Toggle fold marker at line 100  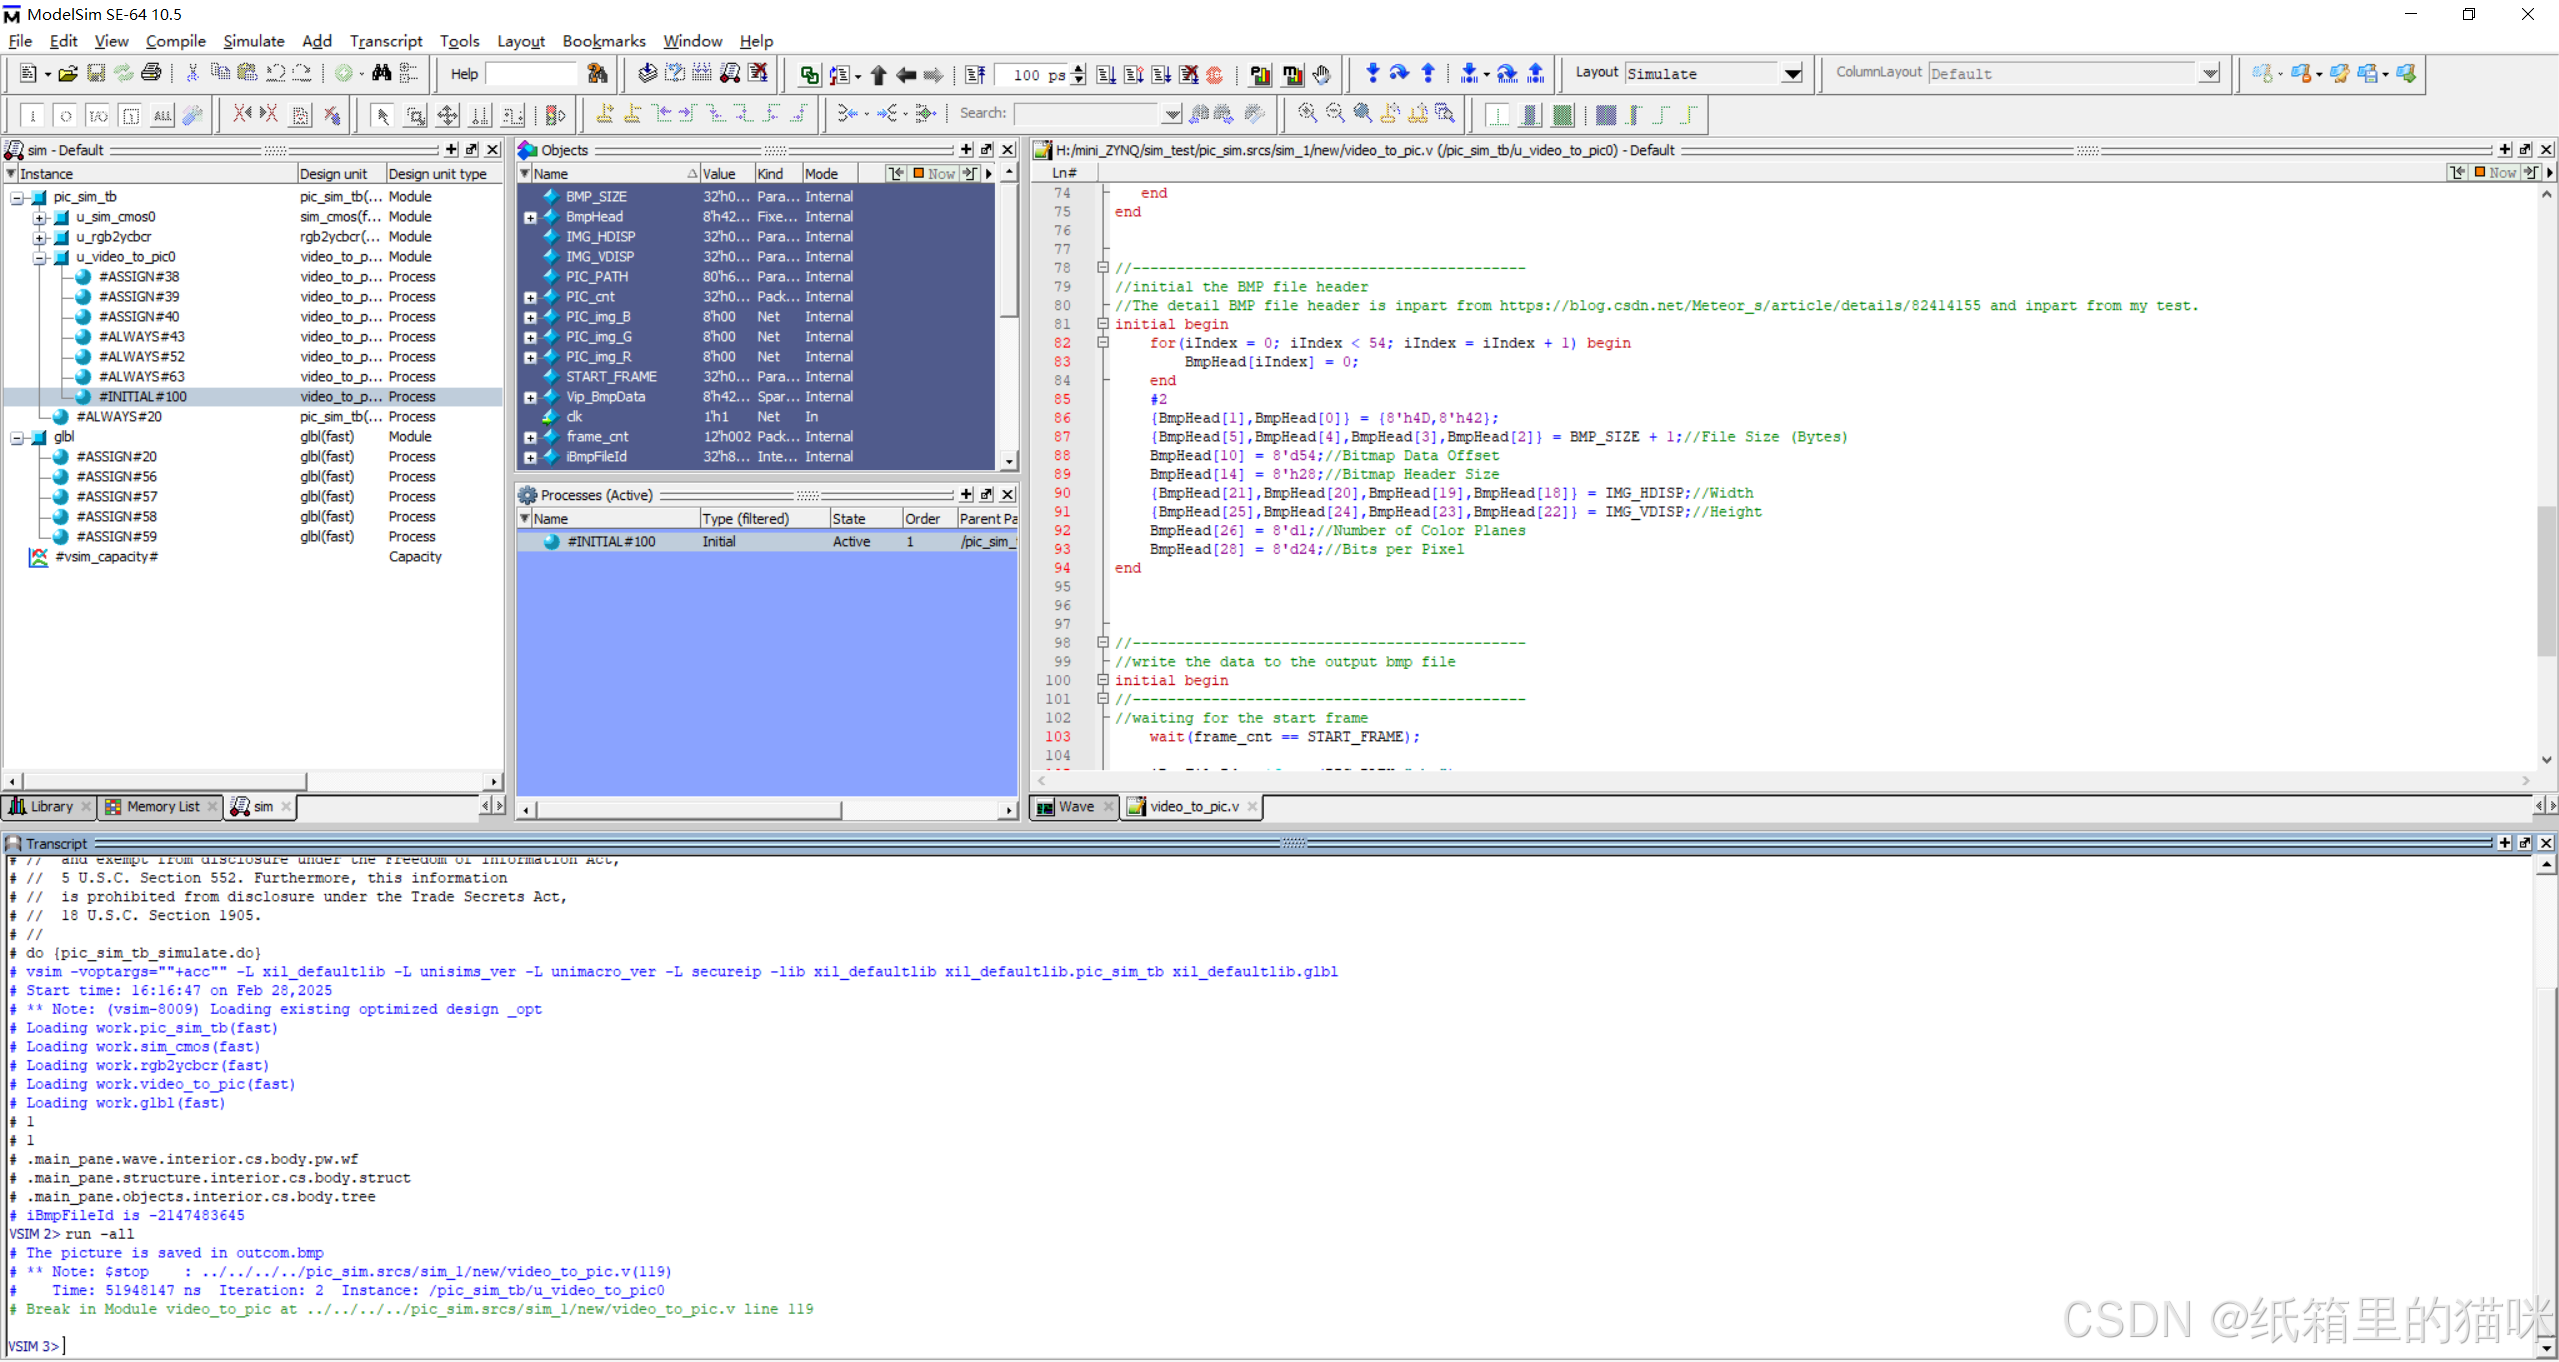pyautogui.click(x=1103, y=680)
